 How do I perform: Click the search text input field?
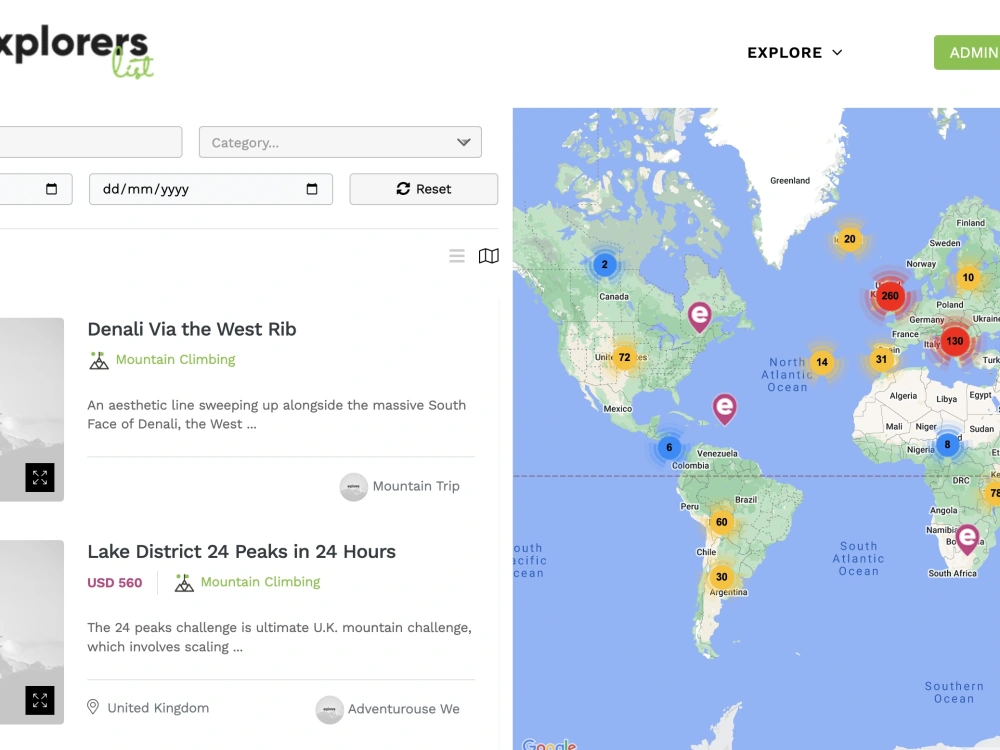pos(91,142)
